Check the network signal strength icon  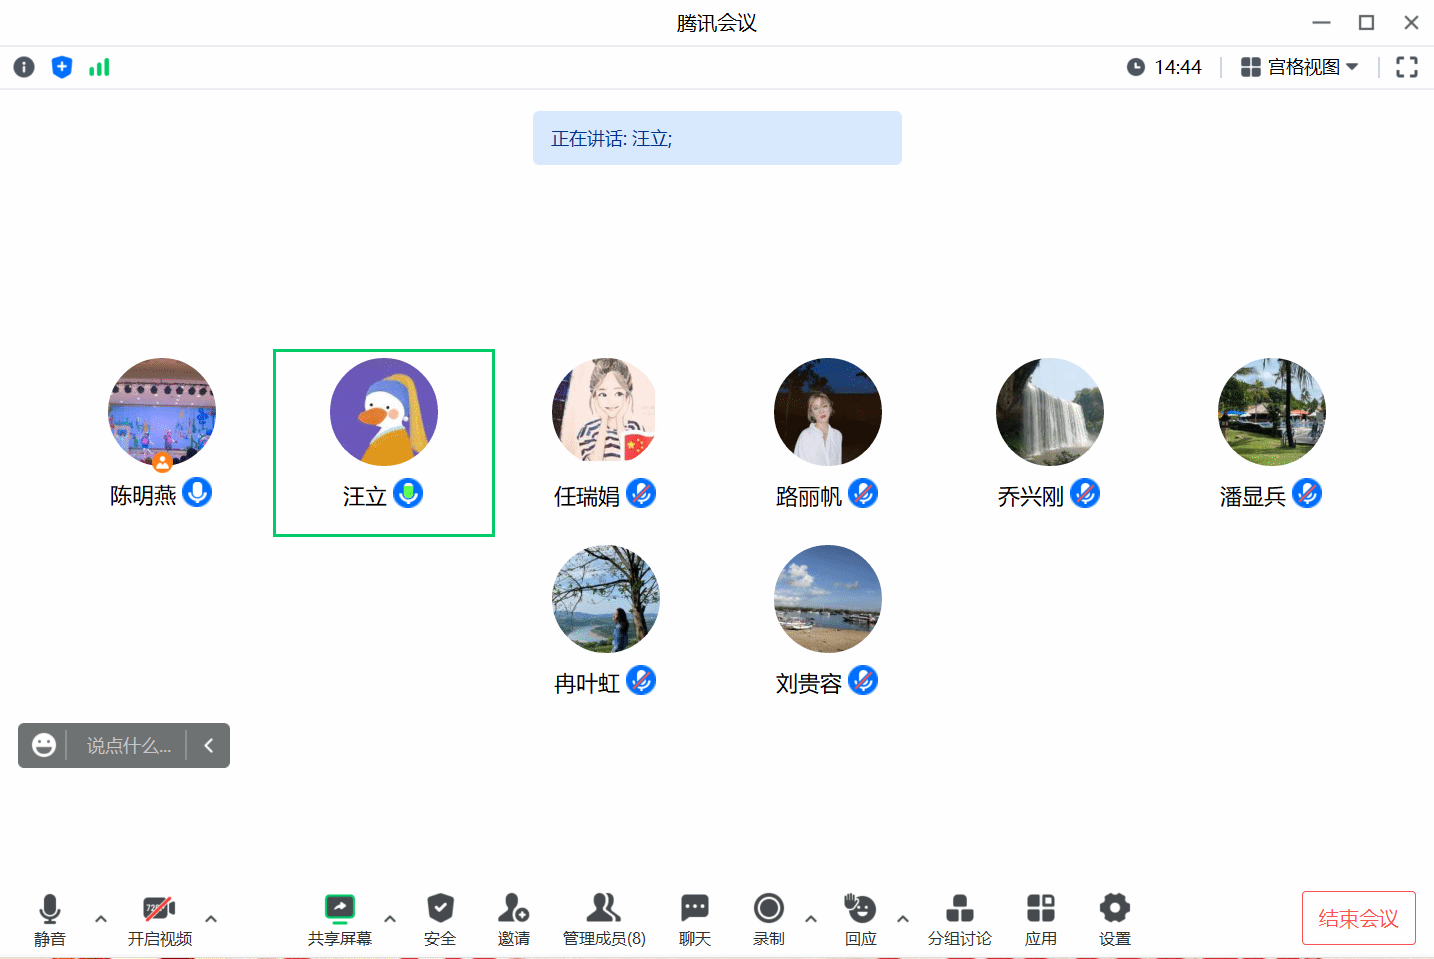pos(99,67)
